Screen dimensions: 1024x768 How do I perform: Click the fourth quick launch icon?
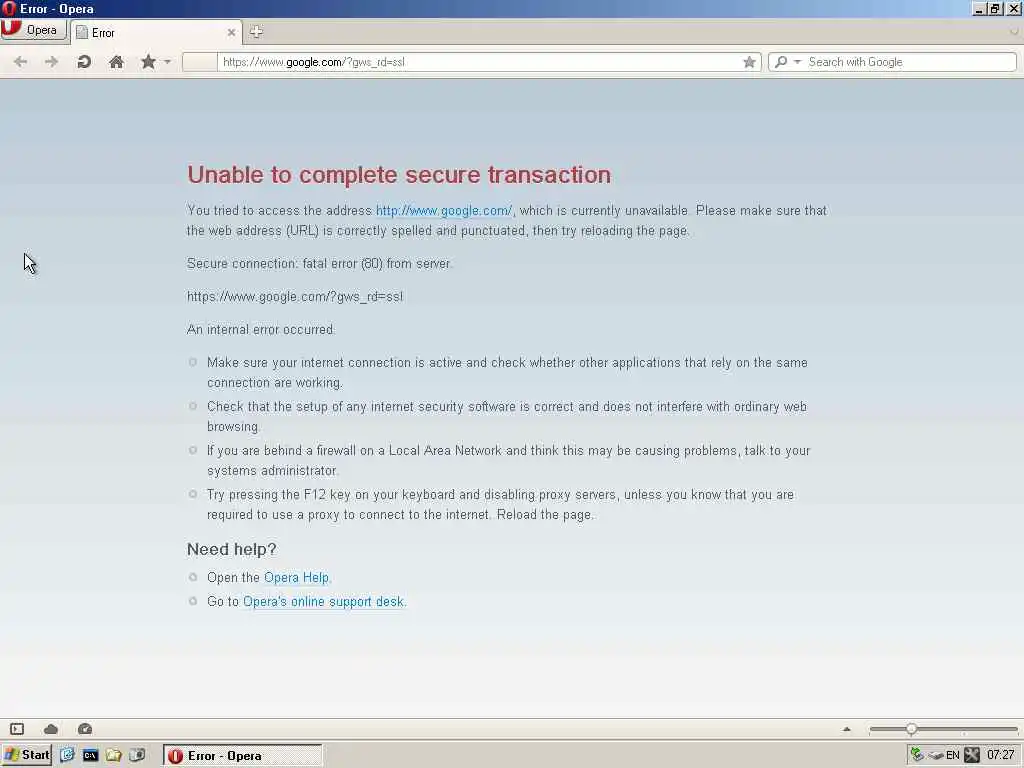(137, 756)
